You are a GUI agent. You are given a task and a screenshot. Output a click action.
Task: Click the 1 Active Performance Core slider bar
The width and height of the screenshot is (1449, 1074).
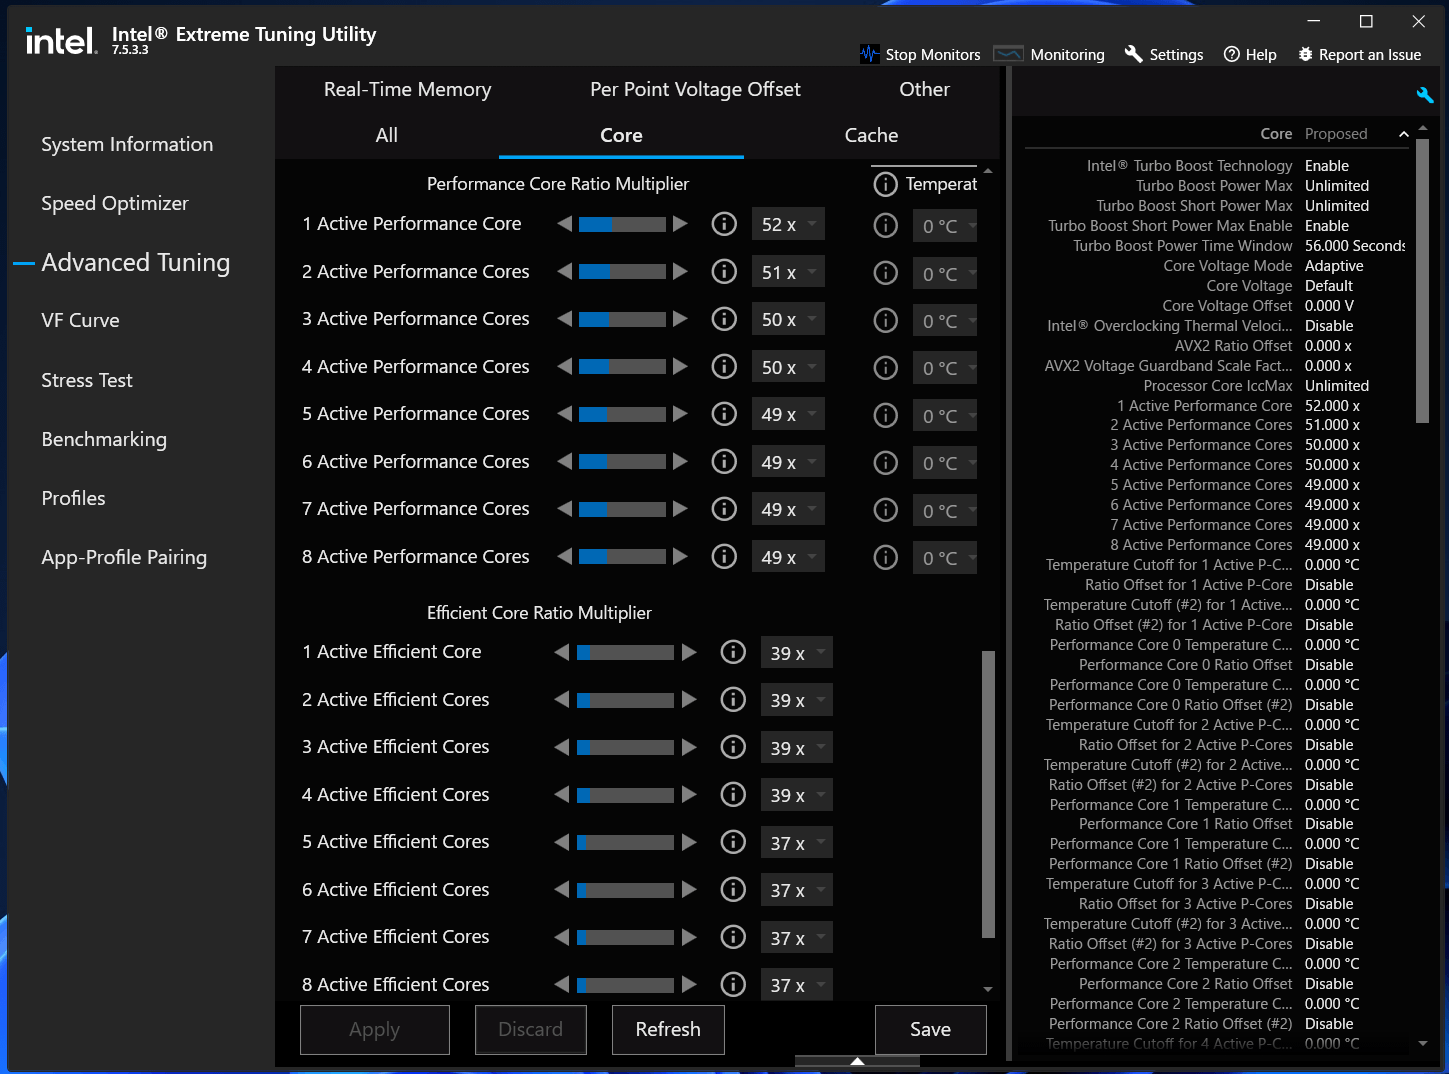[622, 224]
